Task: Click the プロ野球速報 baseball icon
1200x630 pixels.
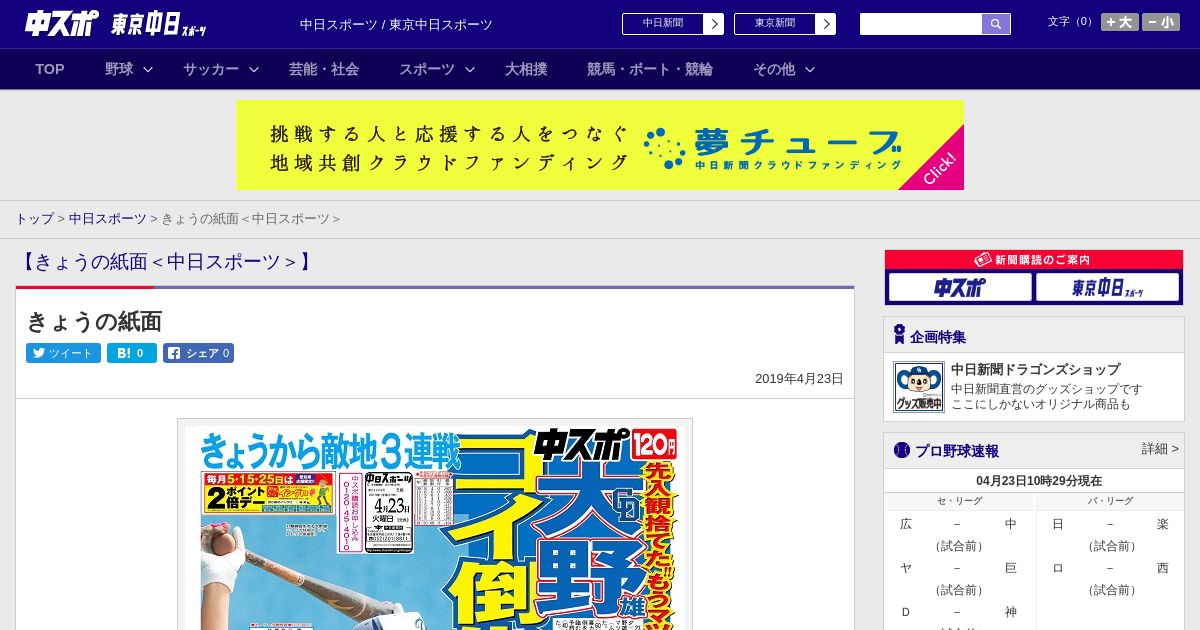Action: 902,450
